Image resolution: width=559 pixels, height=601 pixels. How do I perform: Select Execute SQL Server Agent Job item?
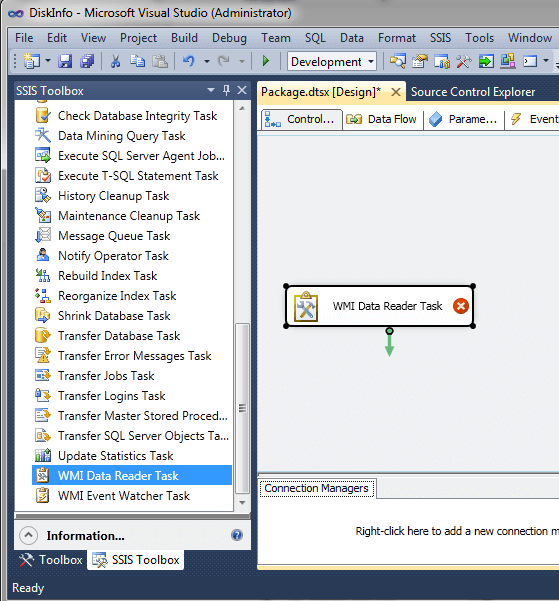pos(132,156)
